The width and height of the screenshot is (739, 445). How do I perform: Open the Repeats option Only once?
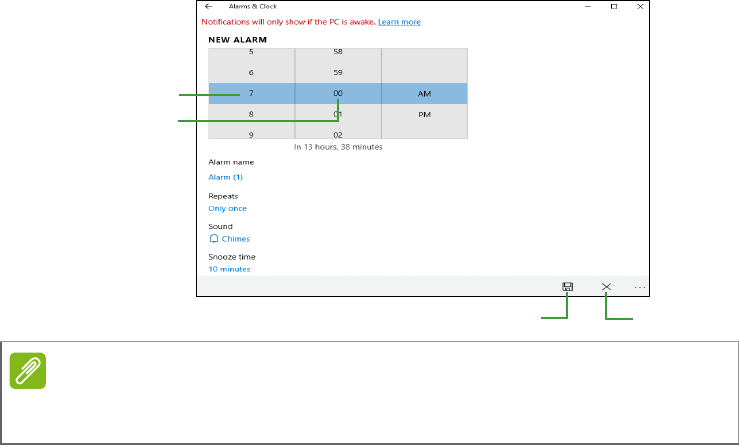click(228, 208)
